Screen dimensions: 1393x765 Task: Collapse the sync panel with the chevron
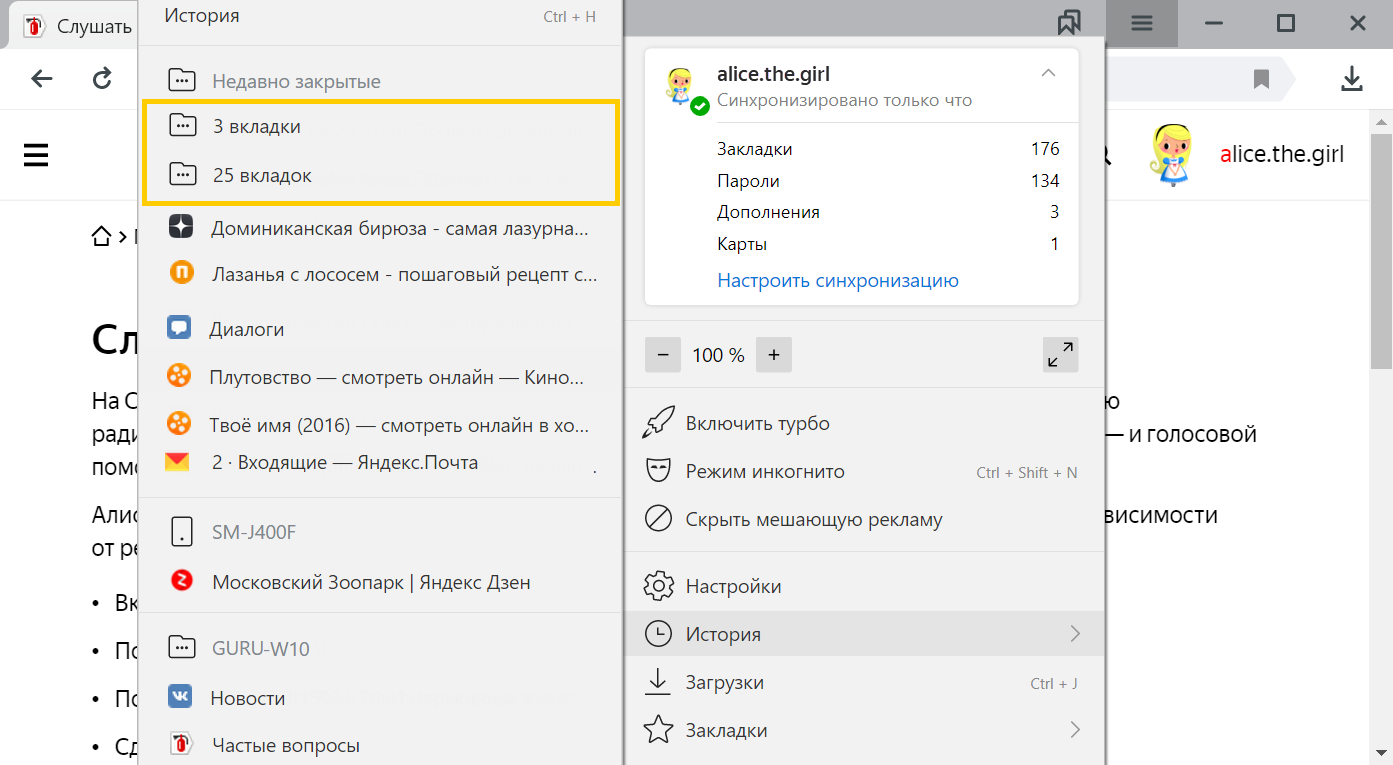pyautogui.click(x=1048, y=73)
